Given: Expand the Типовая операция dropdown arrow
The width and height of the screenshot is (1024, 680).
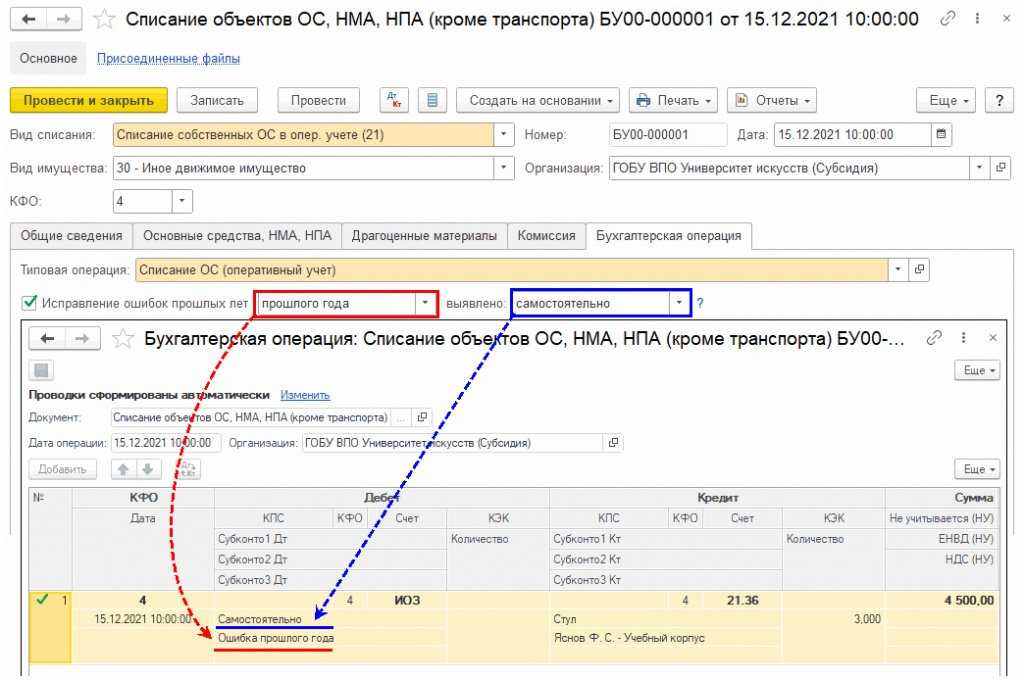Looking at the screenshot, I should coord(898,270).
